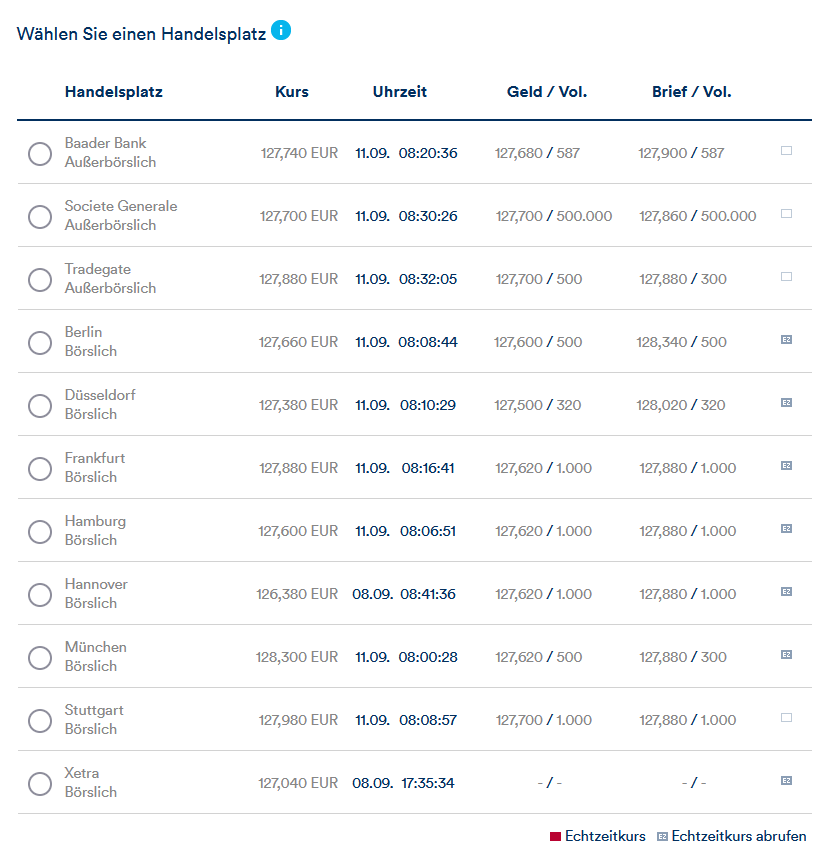Click realtime quote icon in Xetra row
The height and width of the screenshot is (857, 822).
(786, 781)
